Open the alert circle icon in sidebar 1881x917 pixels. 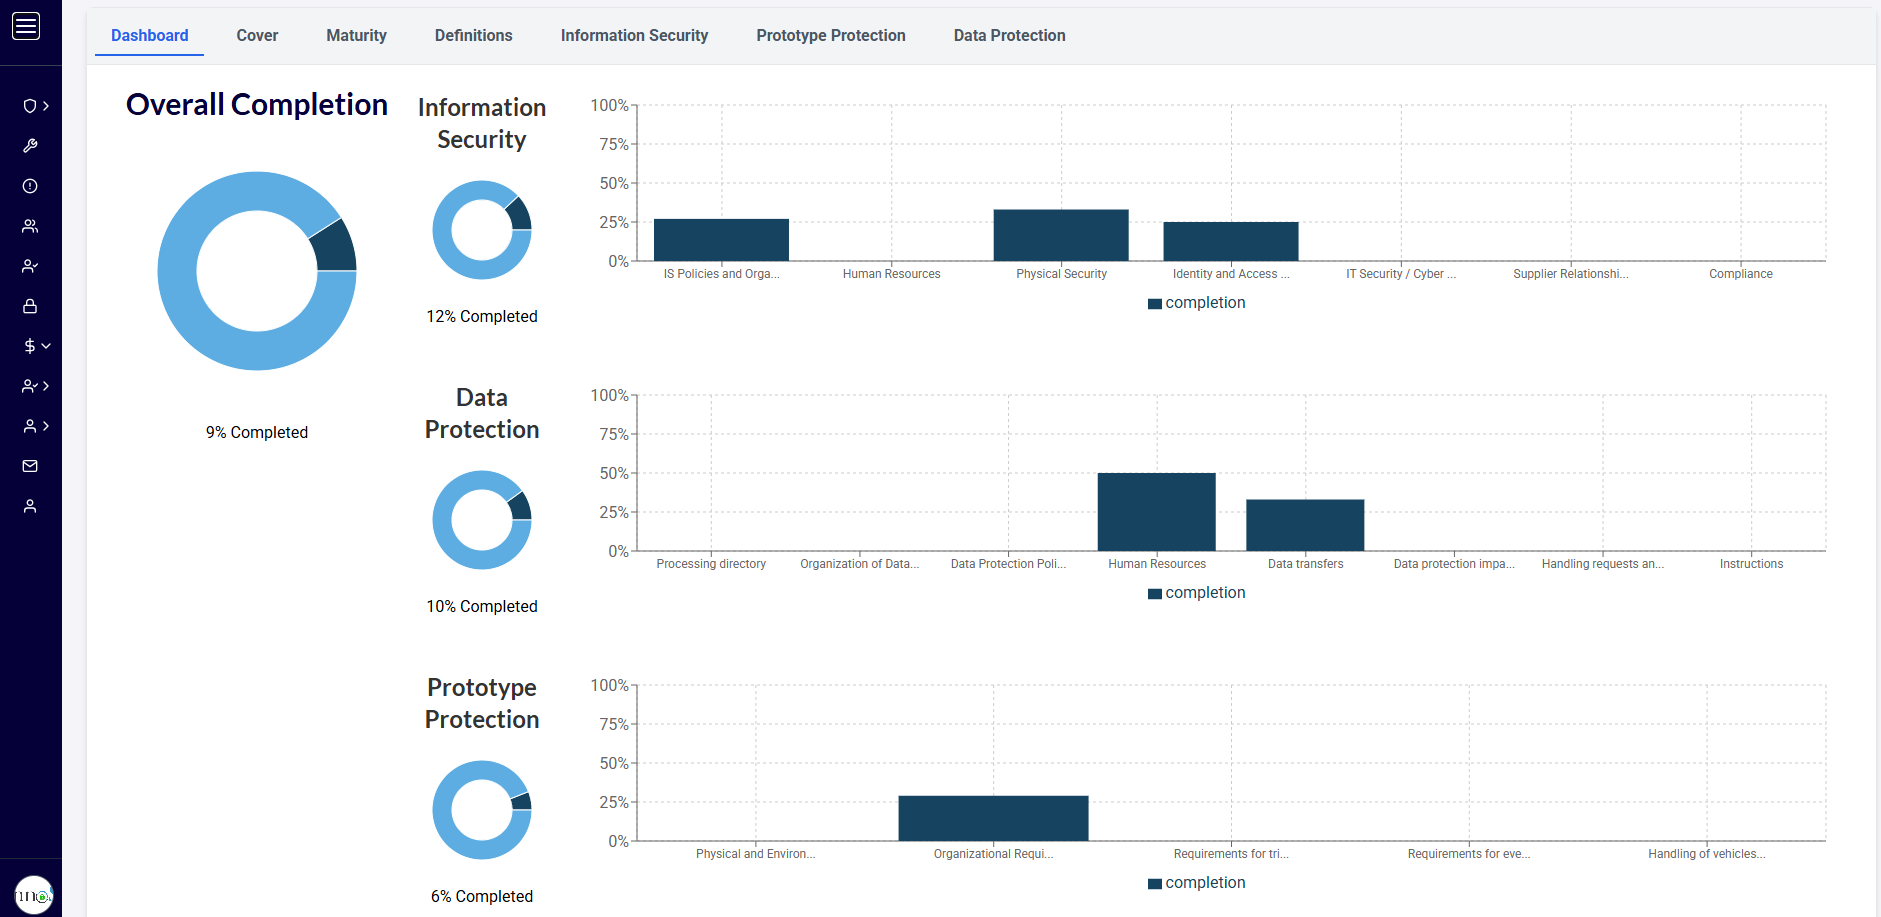click(x=30, y=186)
